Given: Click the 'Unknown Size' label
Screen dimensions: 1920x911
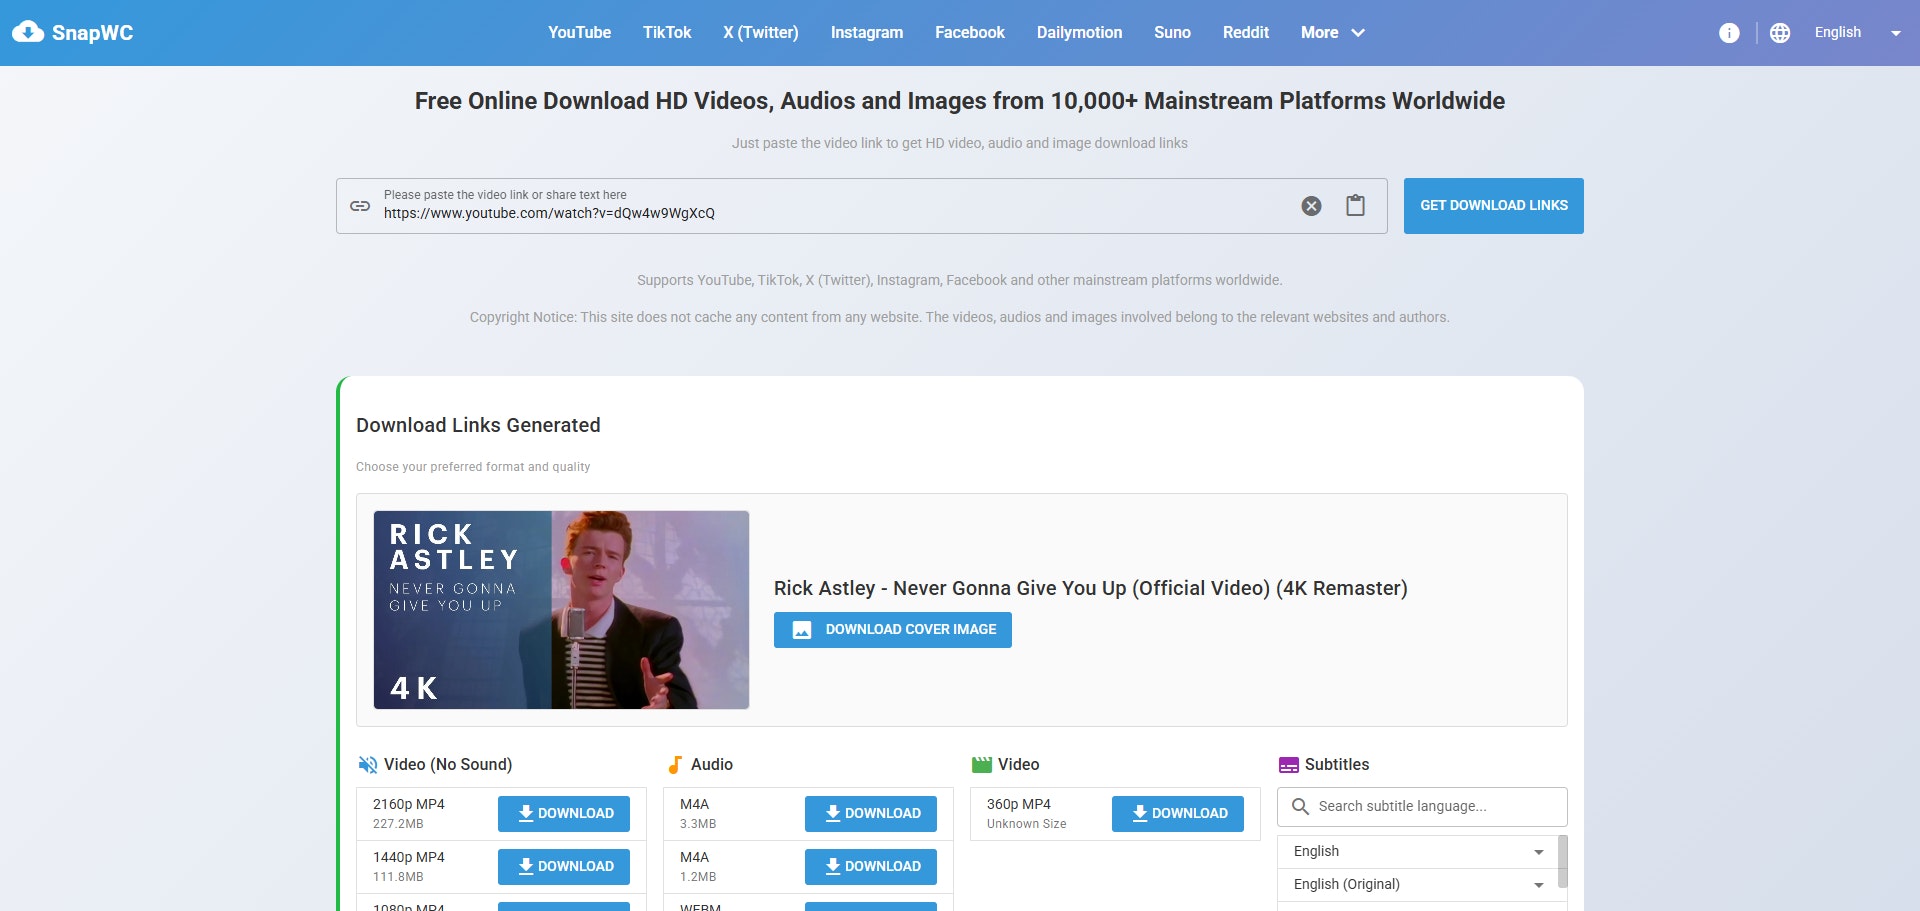Looking at the screenshot, I should pyautogui.click(x=1026, y=824).
